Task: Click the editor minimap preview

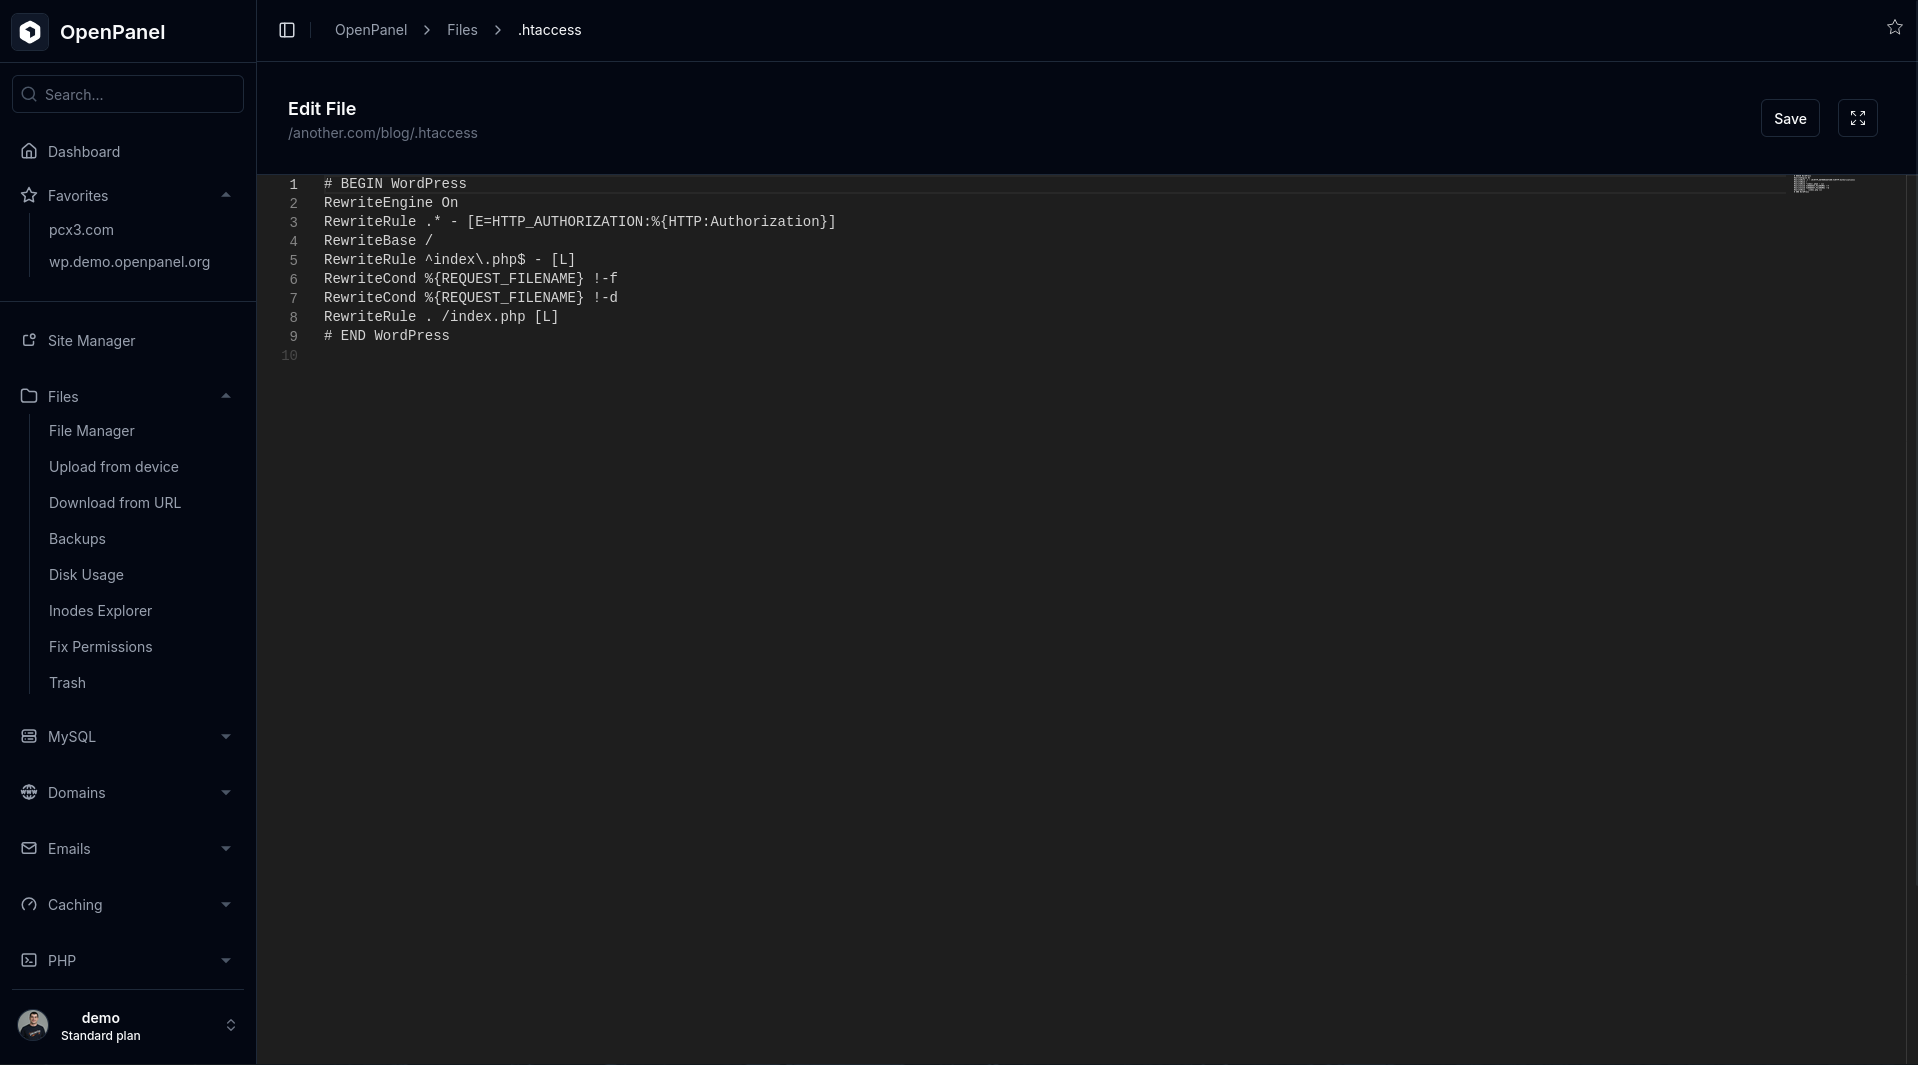Action: coord(1824,184)
